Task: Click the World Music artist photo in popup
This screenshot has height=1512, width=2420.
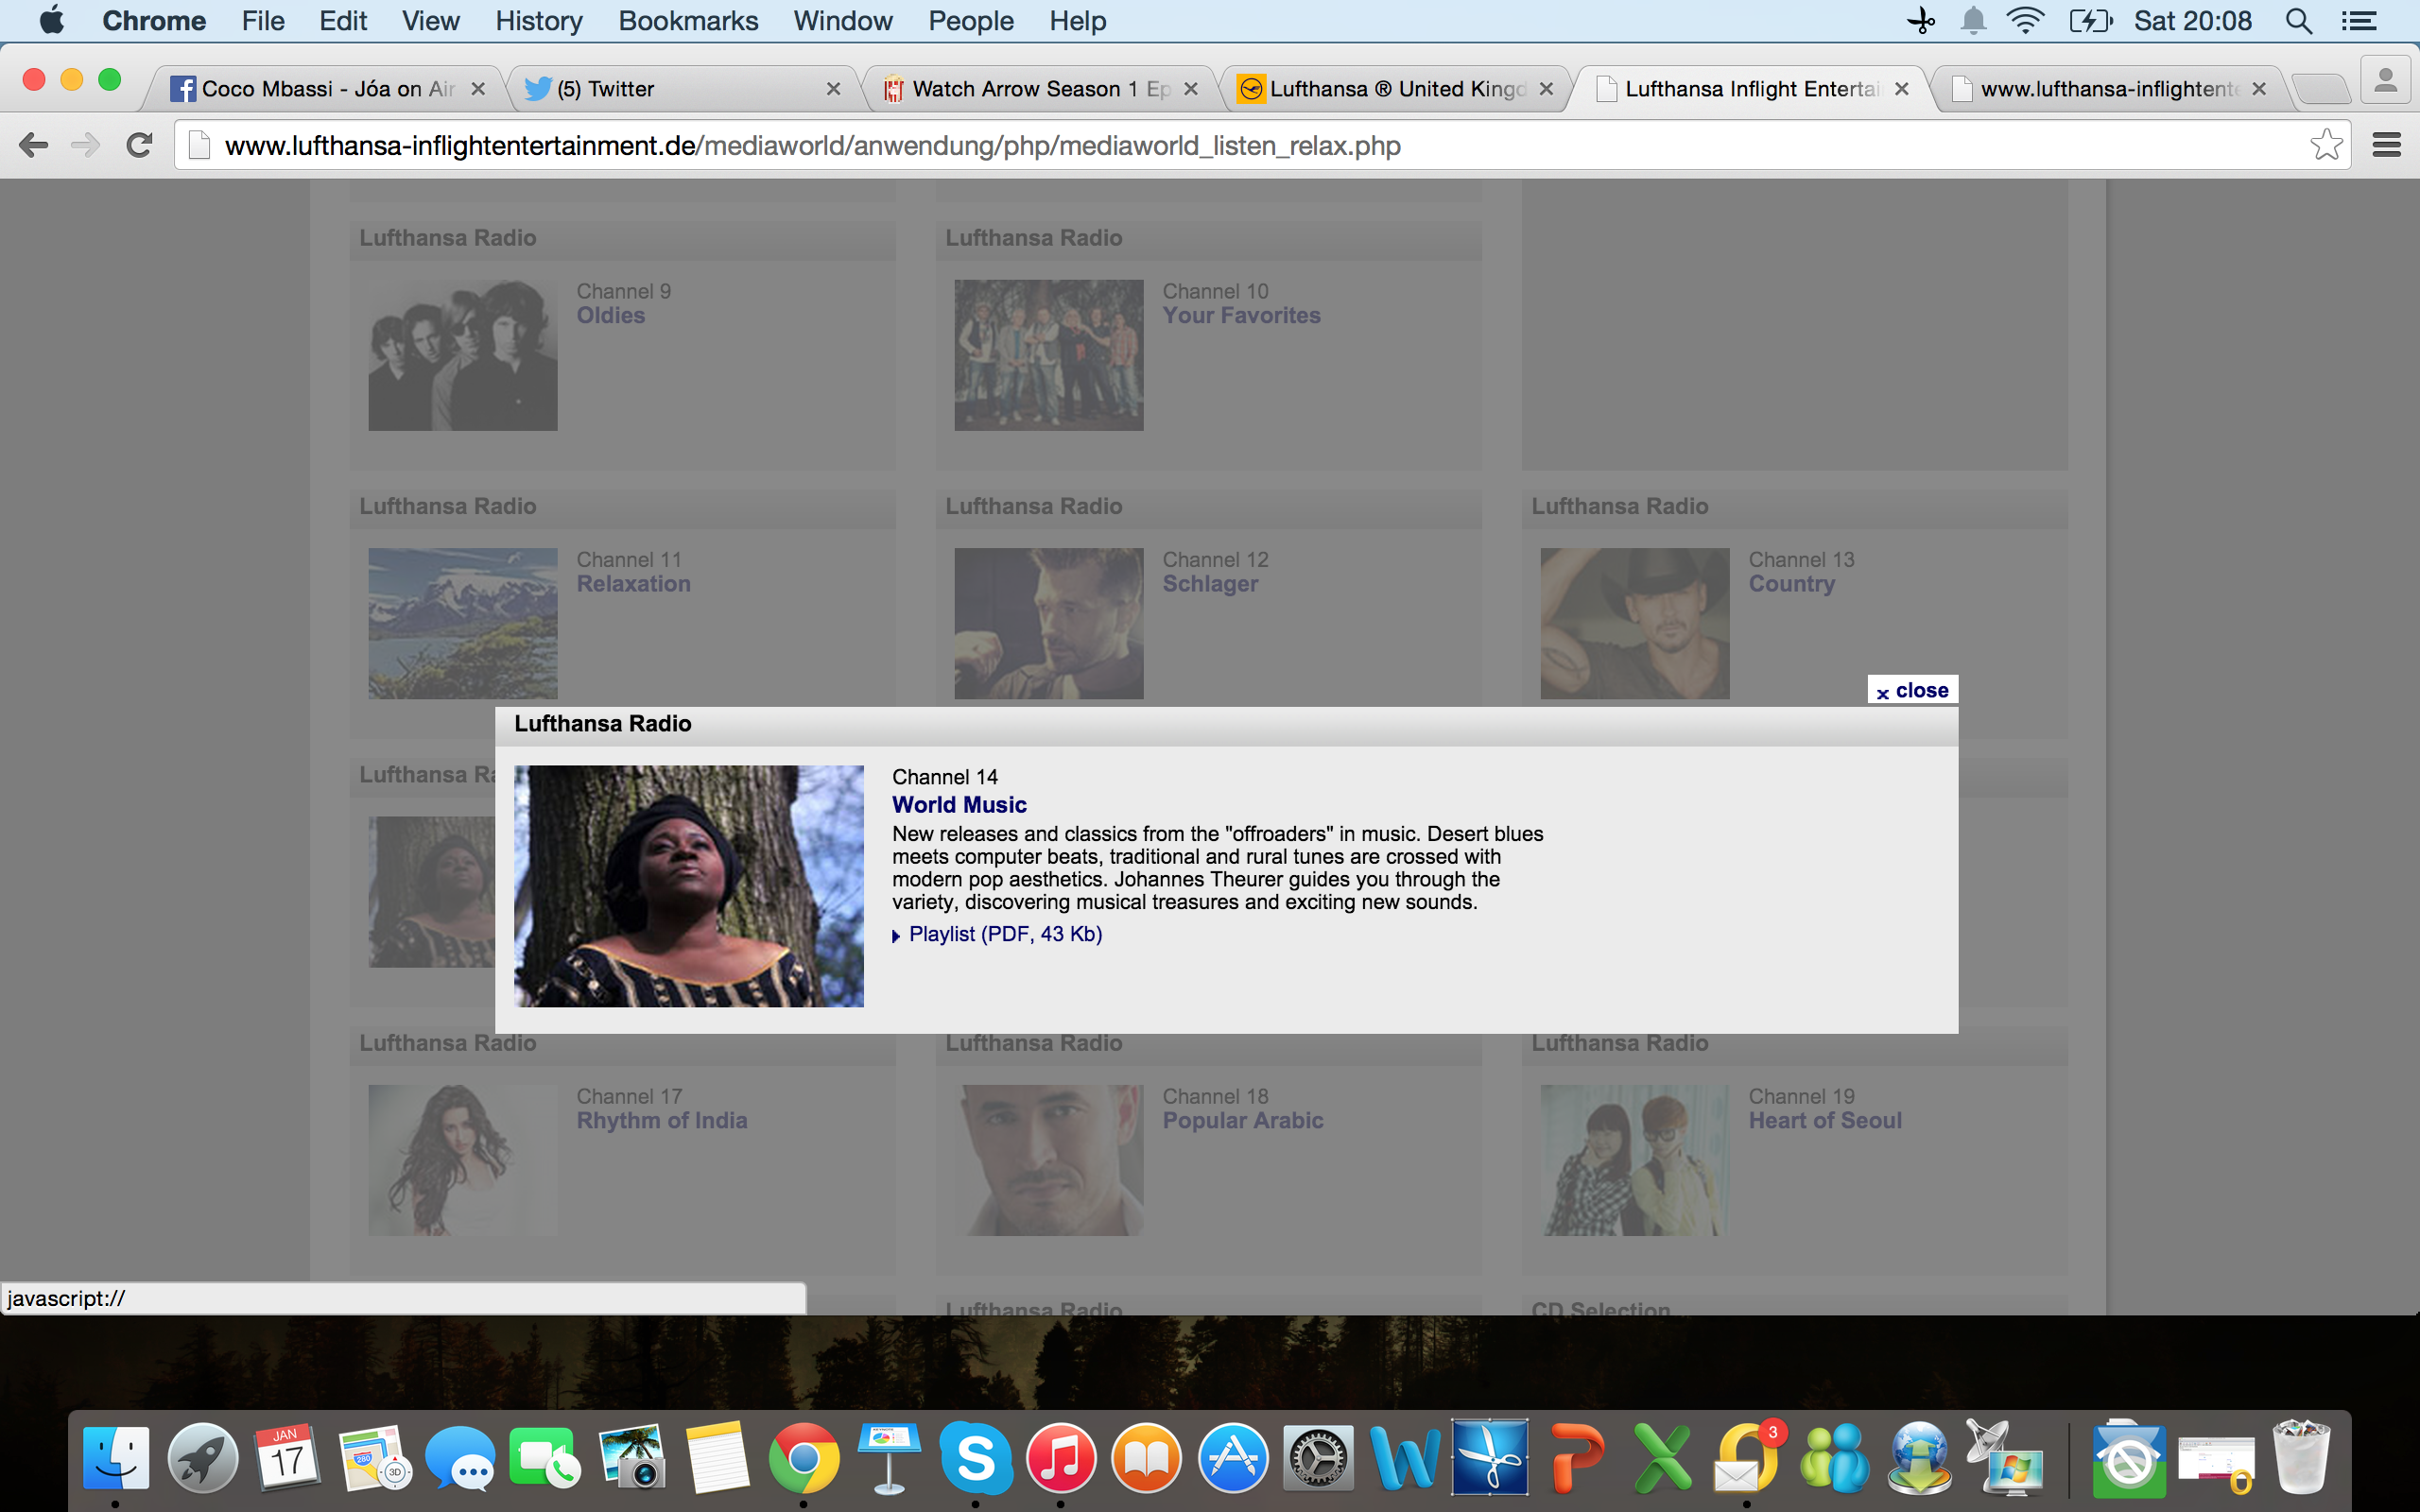Action: [x=689, y=886]
